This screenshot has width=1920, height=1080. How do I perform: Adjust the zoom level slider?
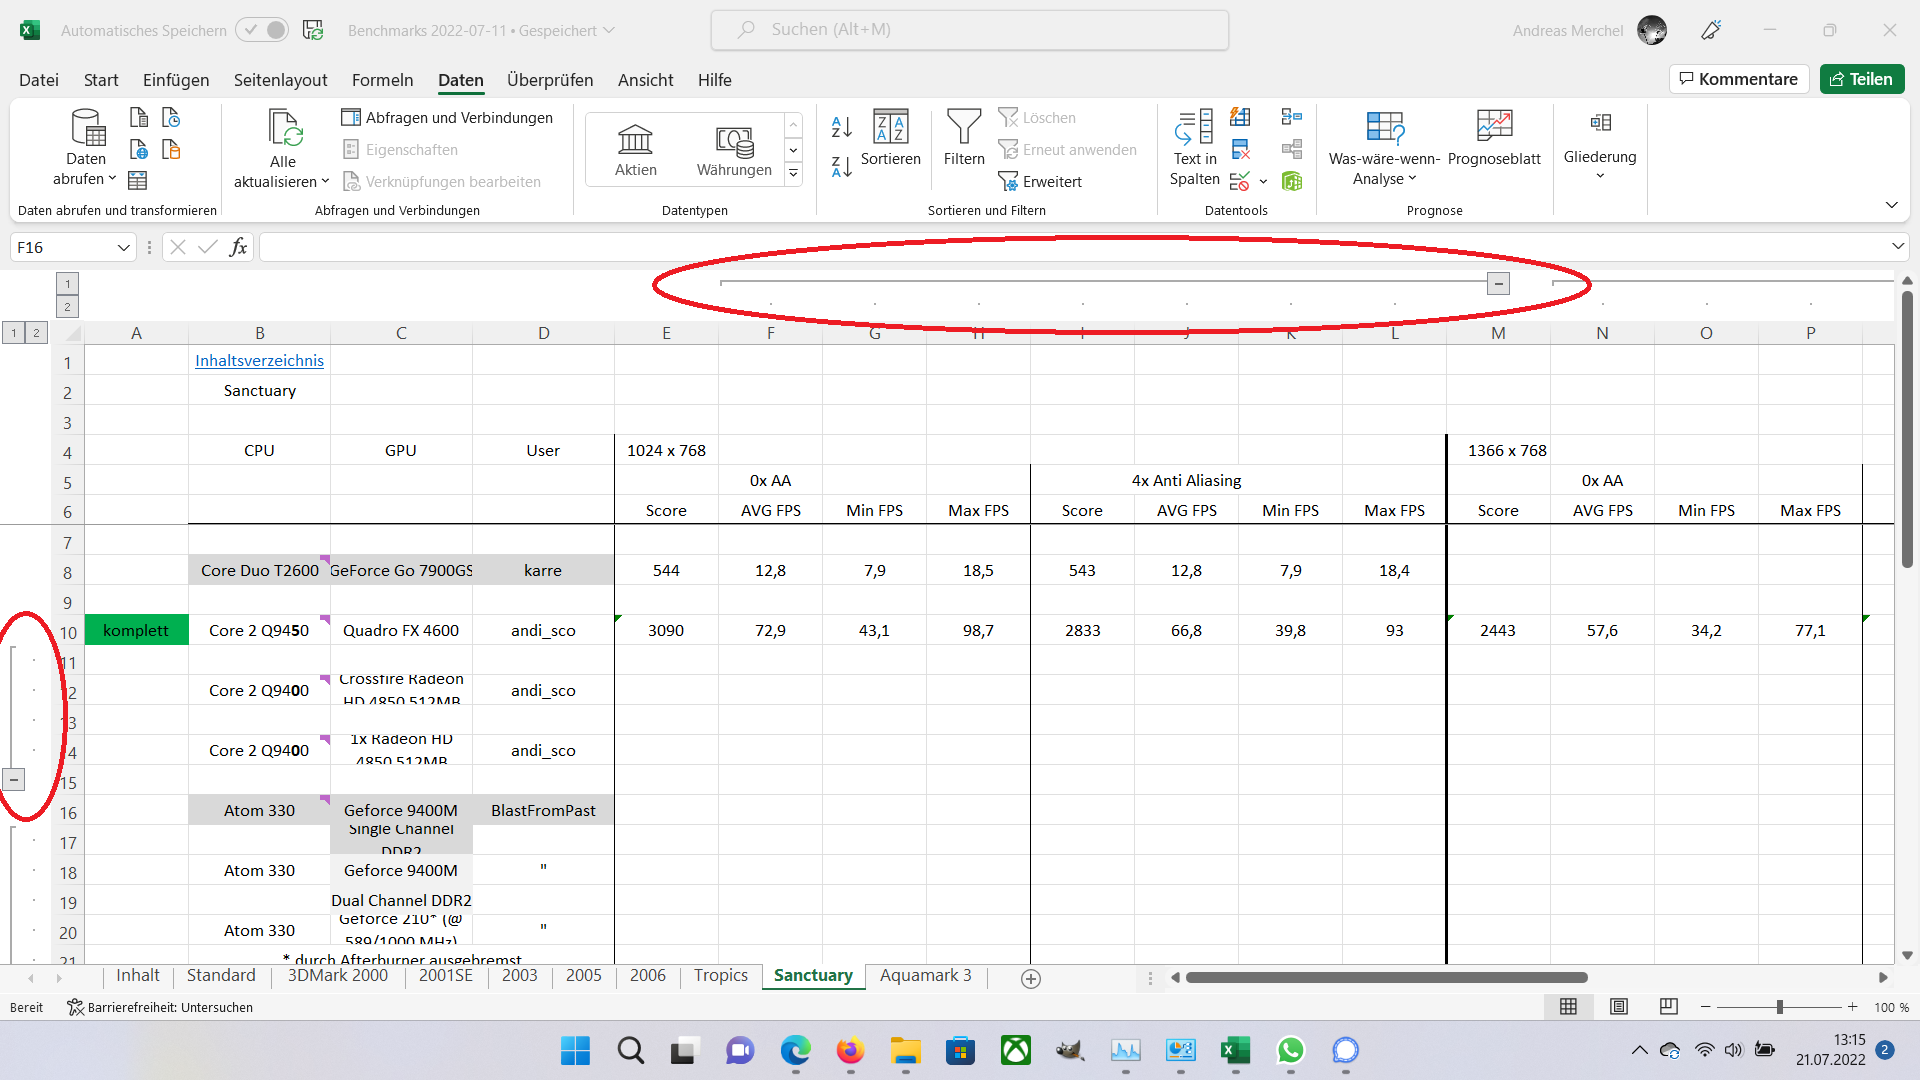pos(1779,1007)
